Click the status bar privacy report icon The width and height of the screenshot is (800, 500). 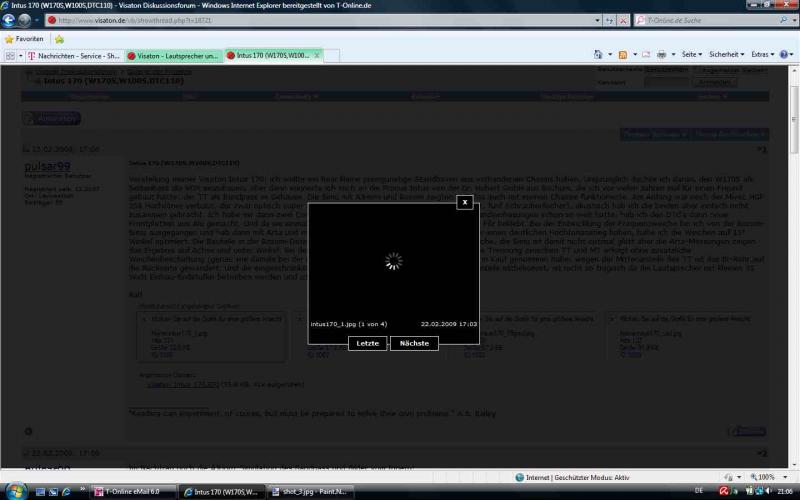tap(729, 478)
